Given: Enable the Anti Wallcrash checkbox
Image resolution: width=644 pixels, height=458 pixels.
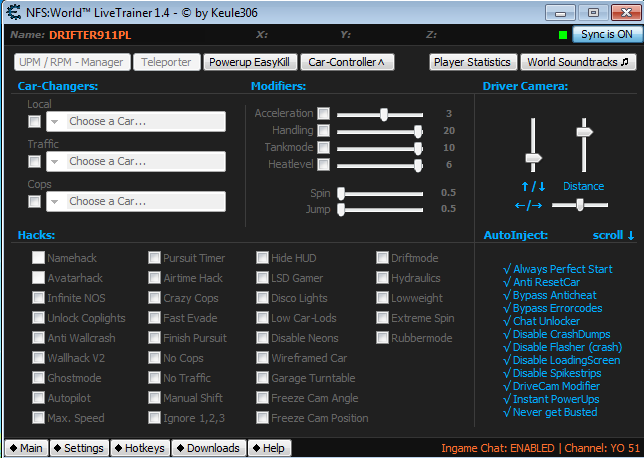Looking at the screenshot, I should click(x=39, y=338).
